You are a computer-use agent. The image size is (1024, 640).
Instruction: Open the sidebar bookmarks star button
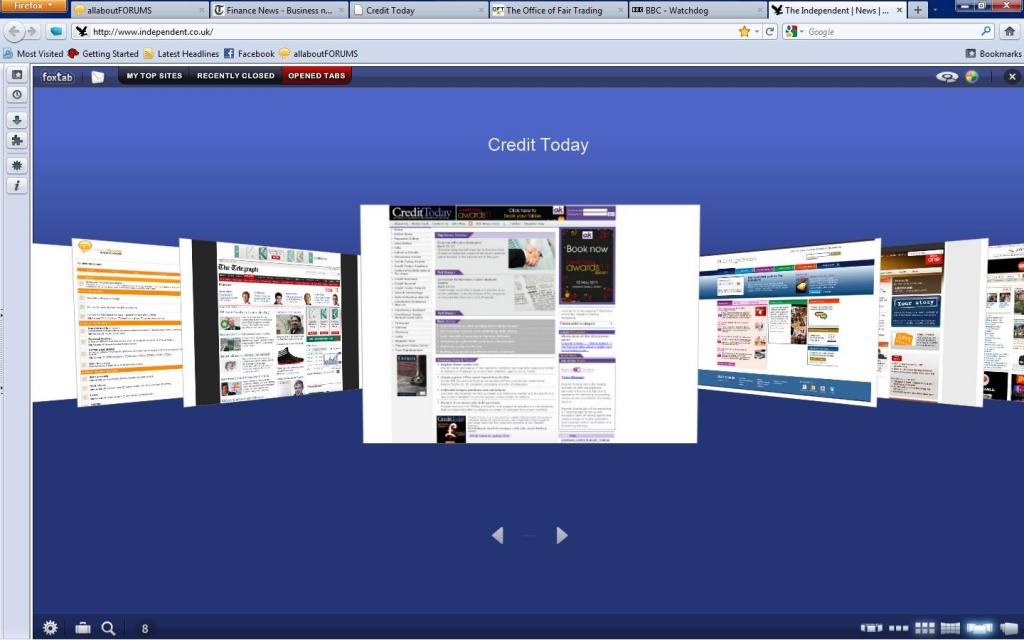pyautogui.click(x=18, y=74)
